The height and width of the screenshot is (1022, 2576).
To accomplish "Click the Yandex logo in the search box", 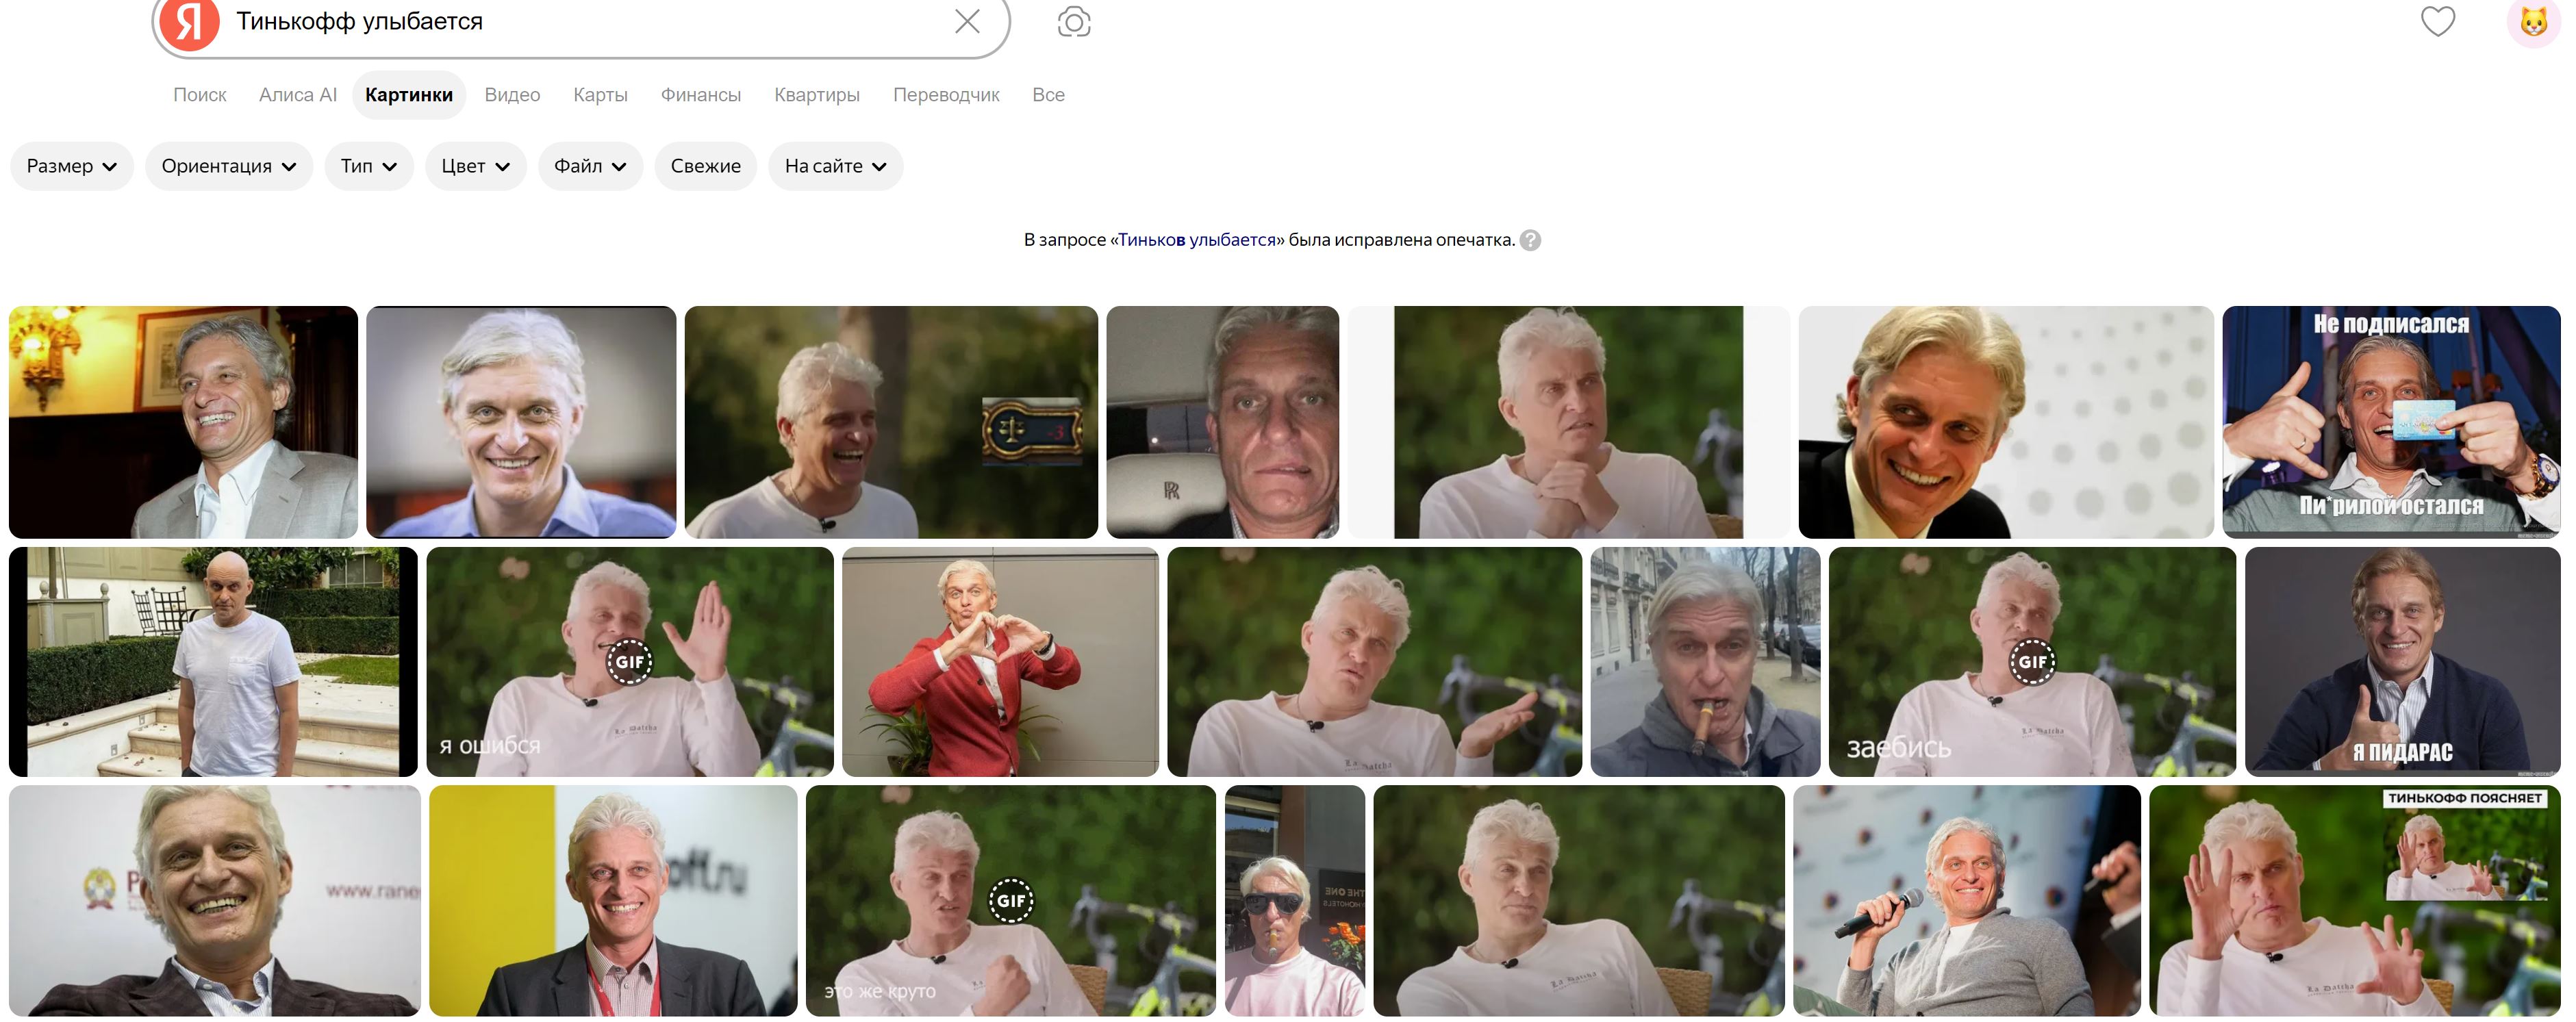I will (189, 22).
